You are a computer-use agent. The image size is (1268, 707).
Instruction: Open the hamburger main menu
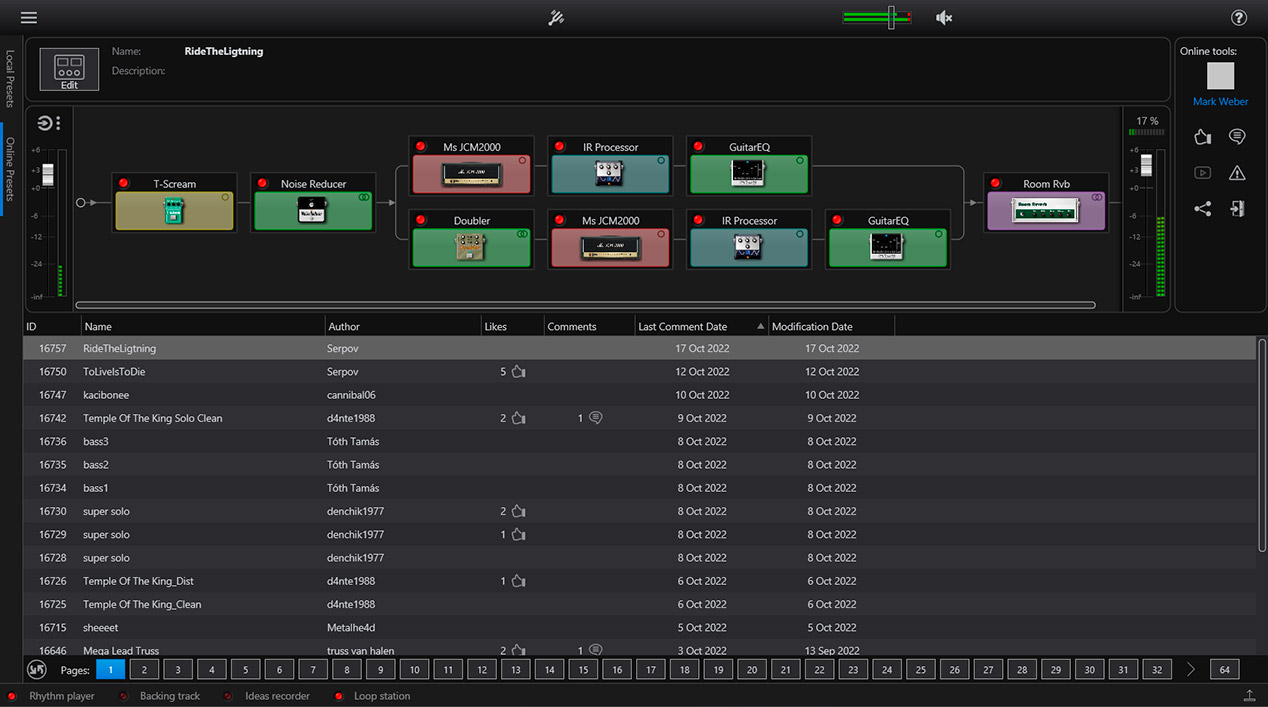point(28,18)
